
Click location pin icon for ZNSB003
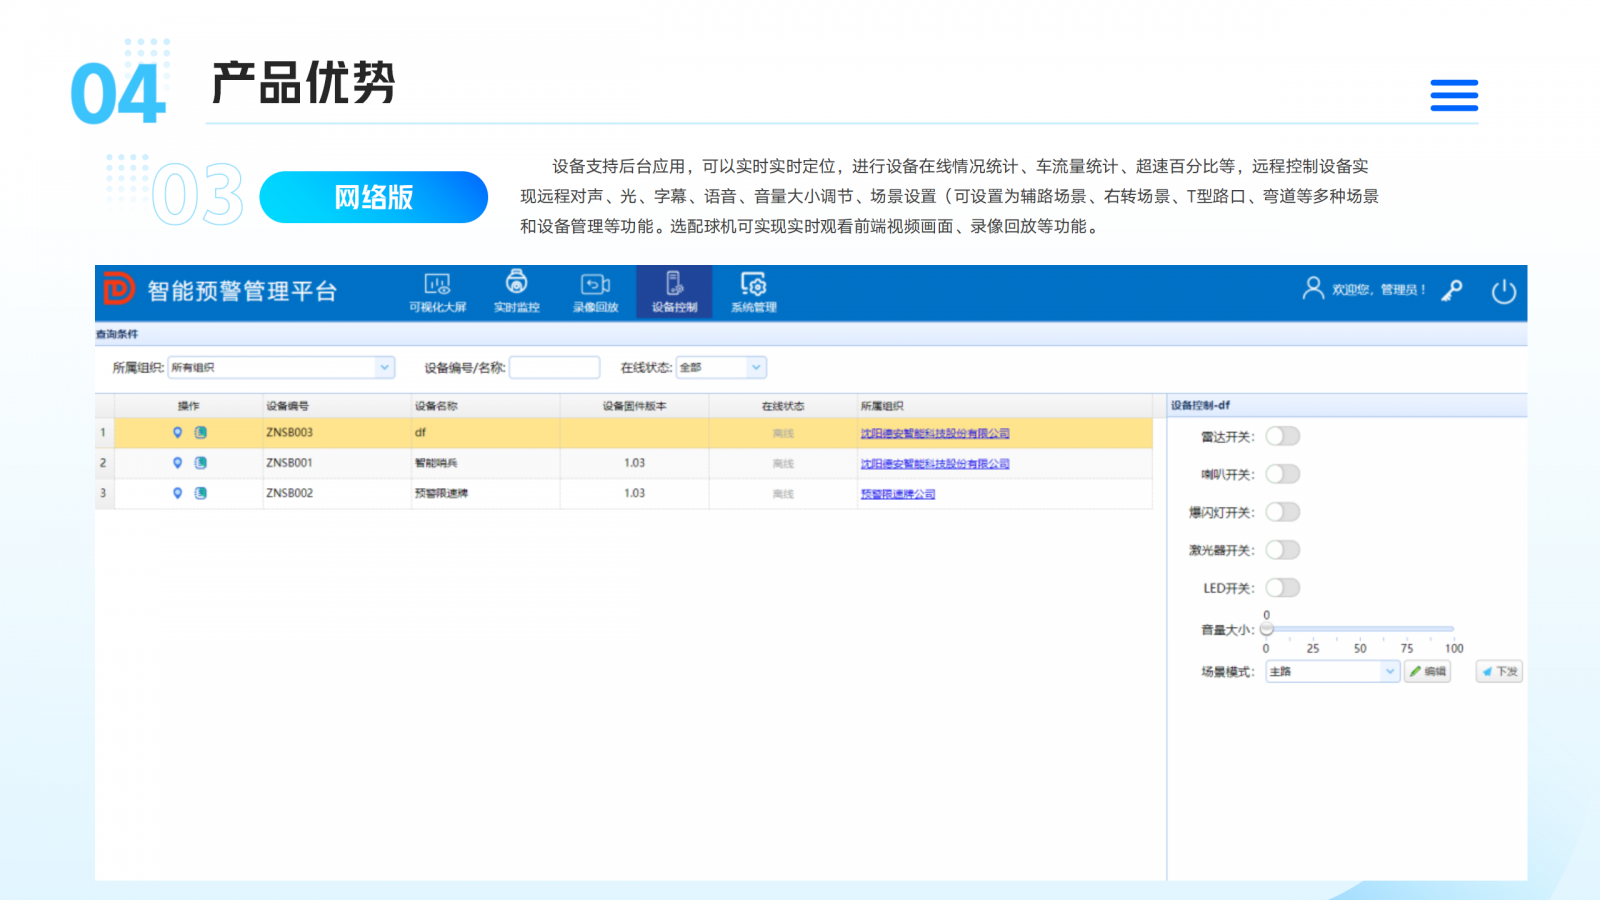[x=178, y=433]
